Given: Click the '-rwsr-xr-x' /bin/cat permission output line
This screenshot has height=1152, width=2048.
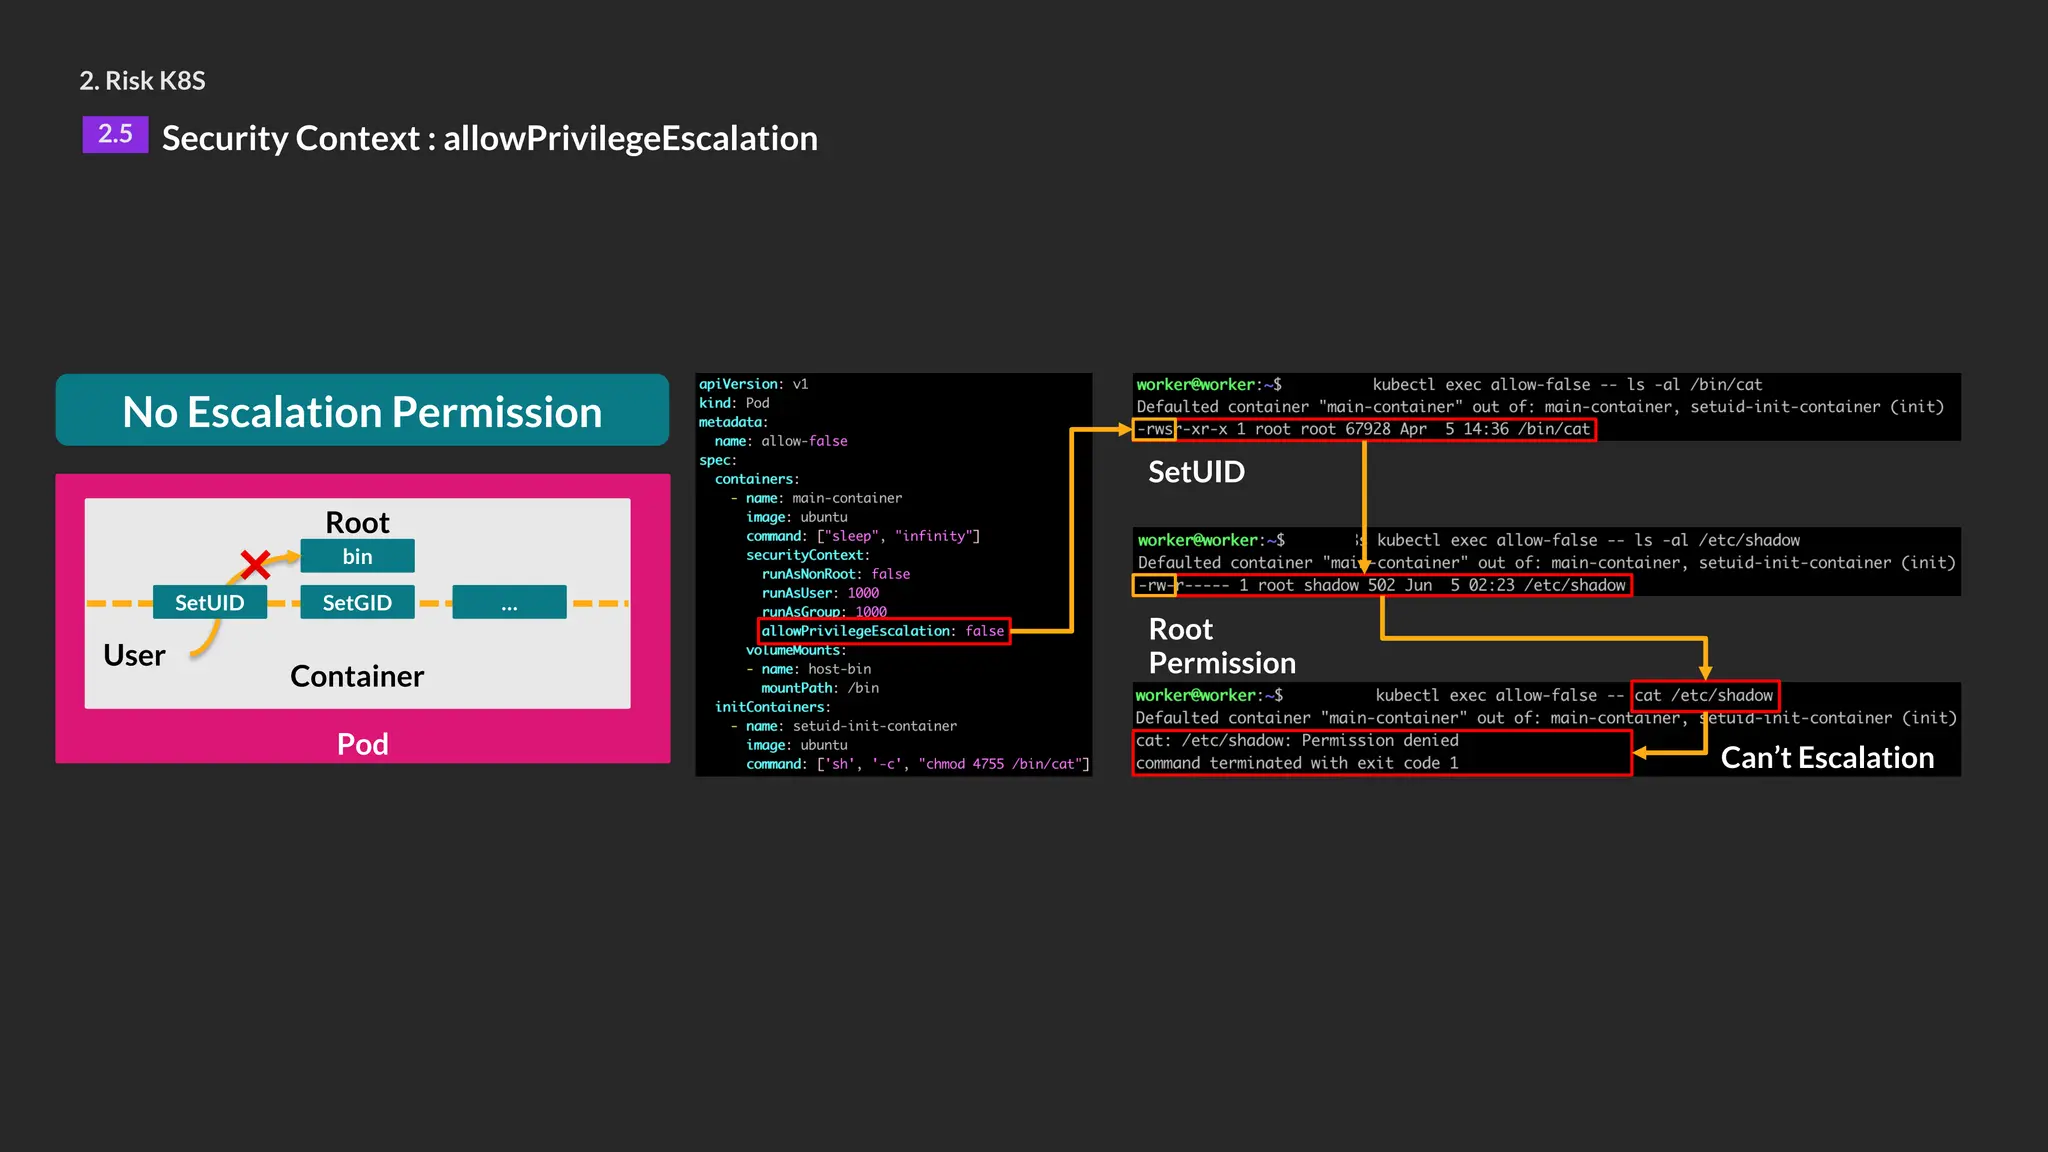Looking at the screenshot, I should point(1364,429).
